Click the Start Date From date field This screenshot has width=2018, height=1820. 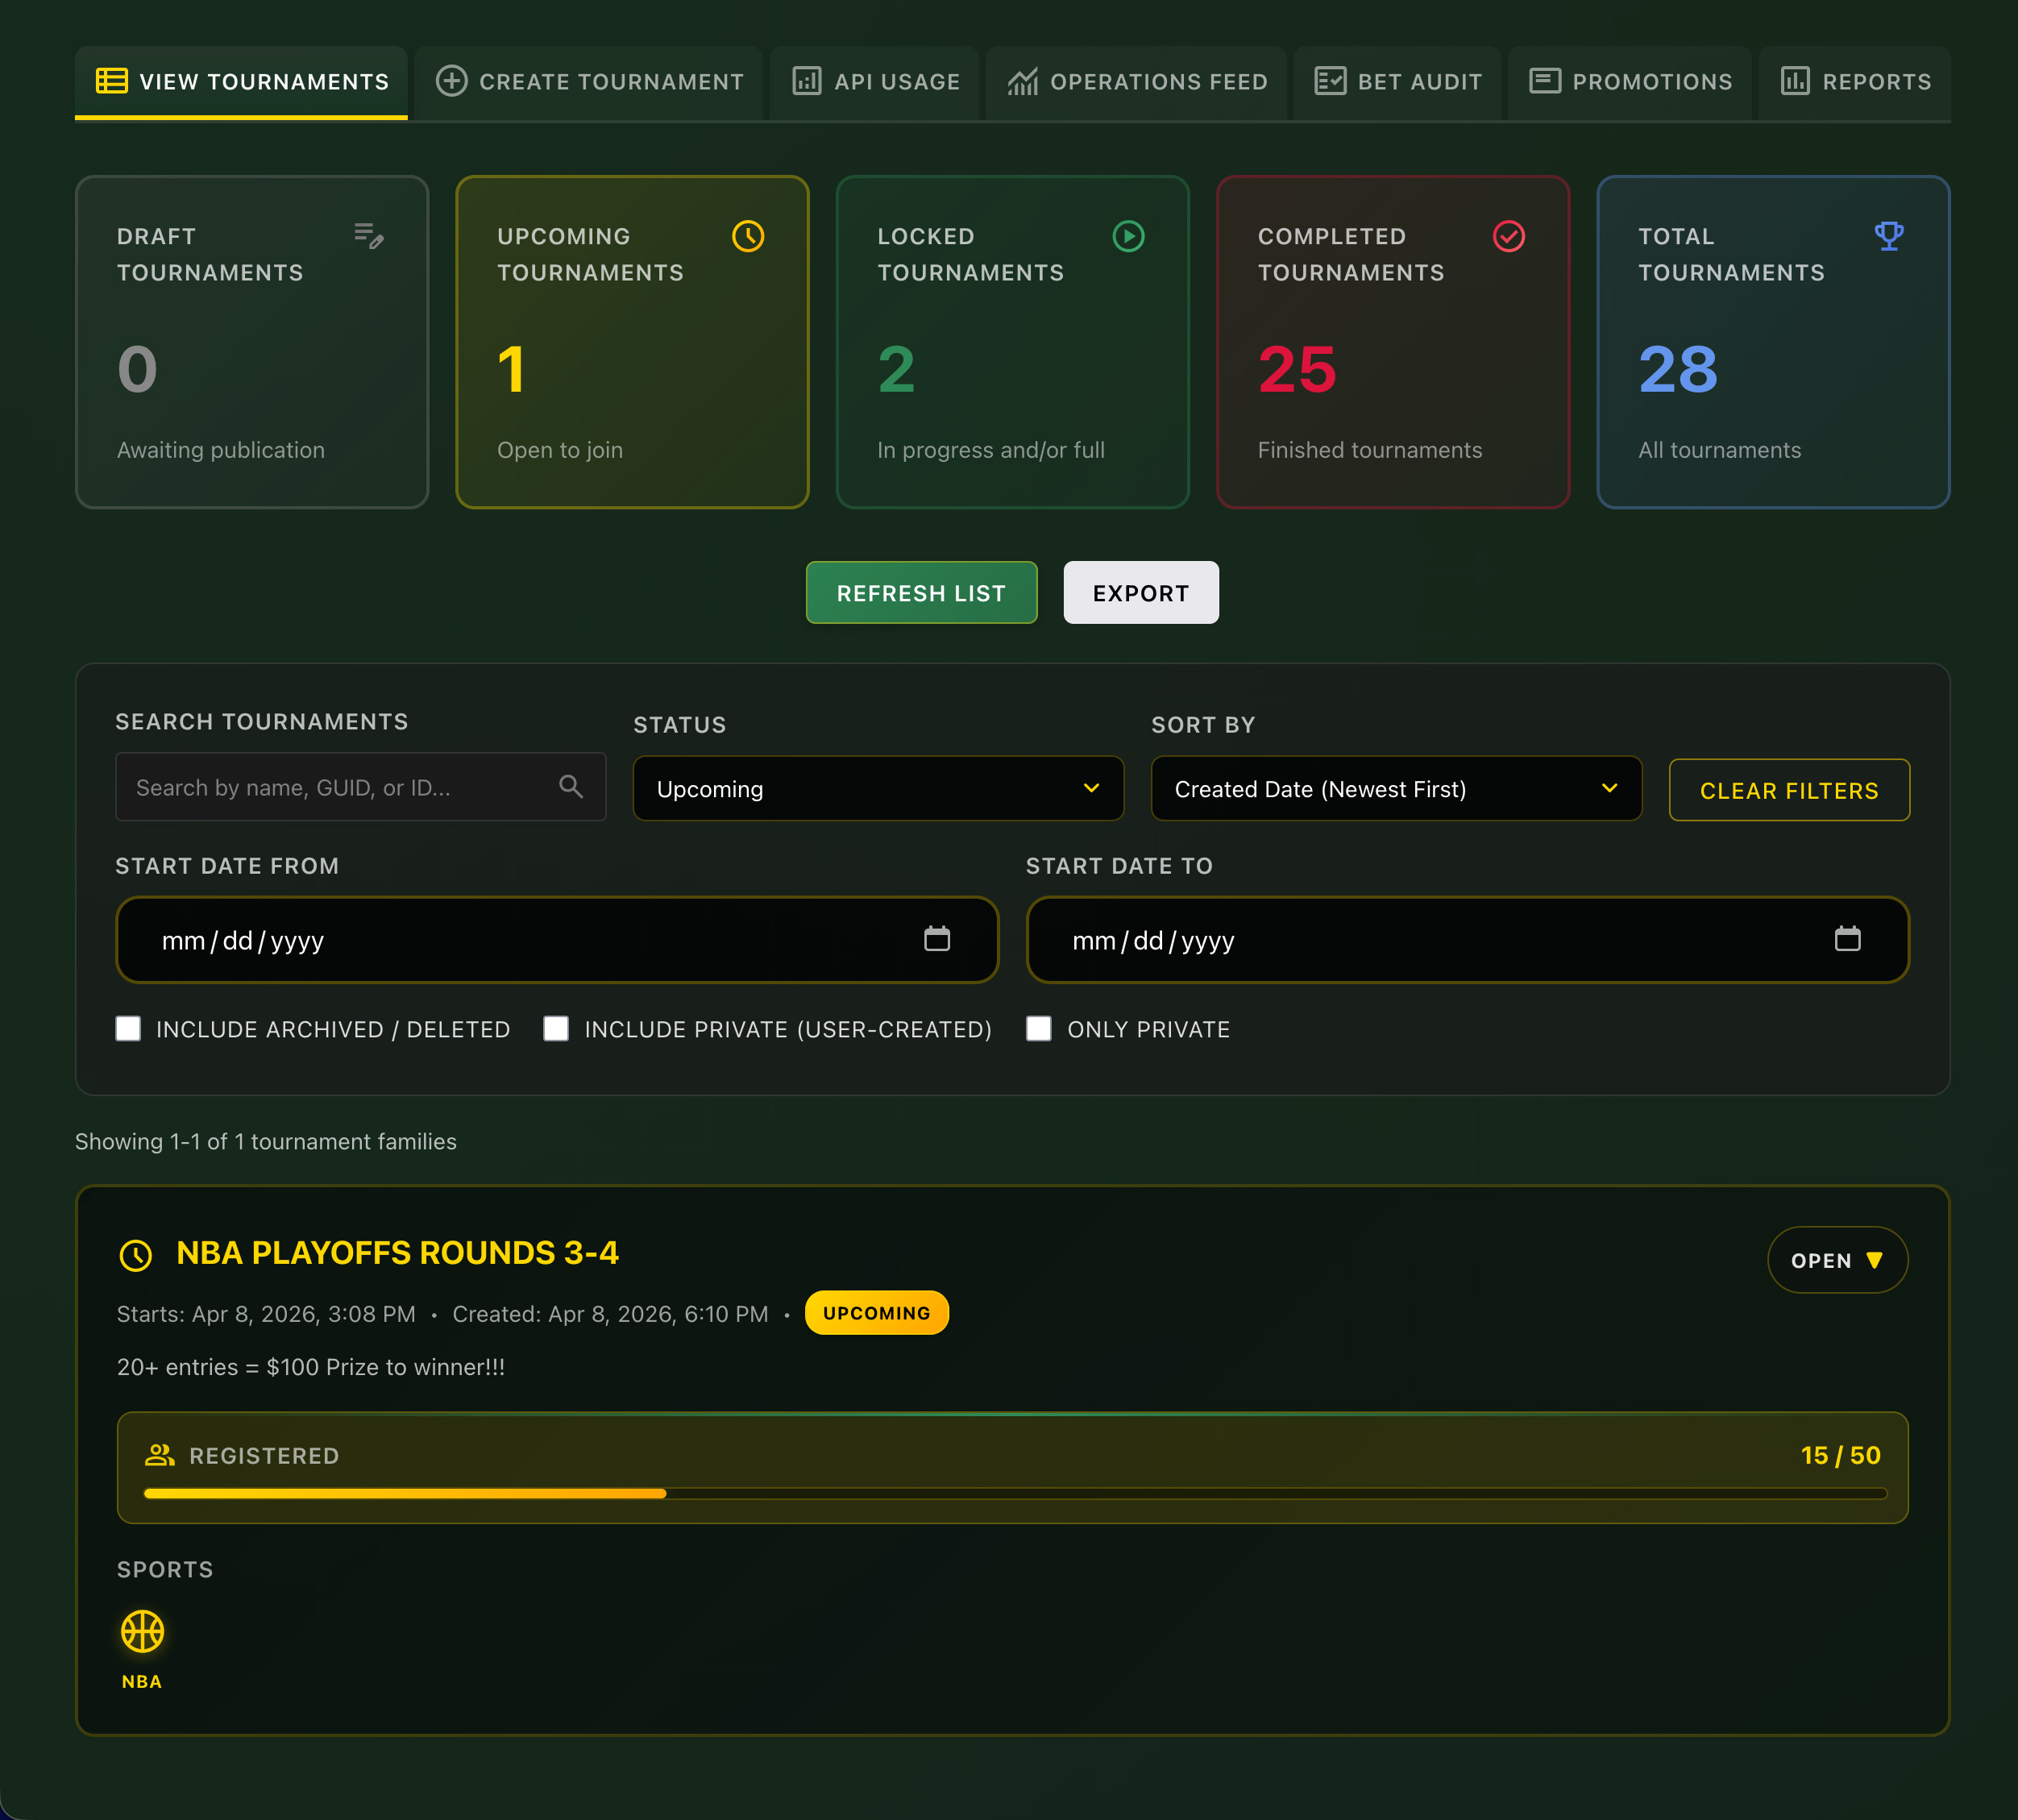557,940
